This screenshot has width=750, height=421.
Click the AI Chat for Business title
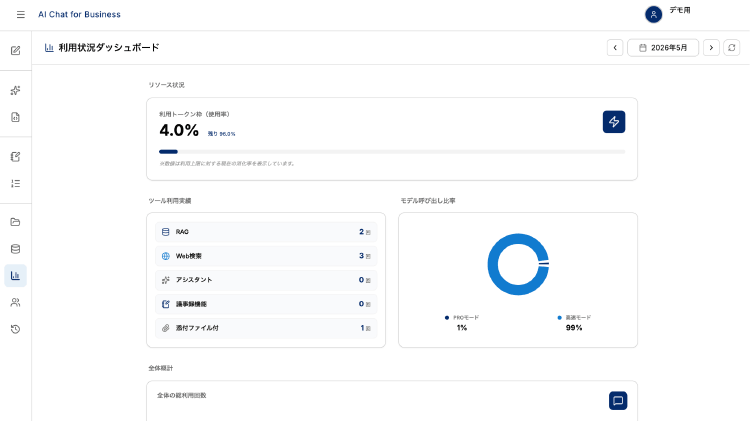79,14
